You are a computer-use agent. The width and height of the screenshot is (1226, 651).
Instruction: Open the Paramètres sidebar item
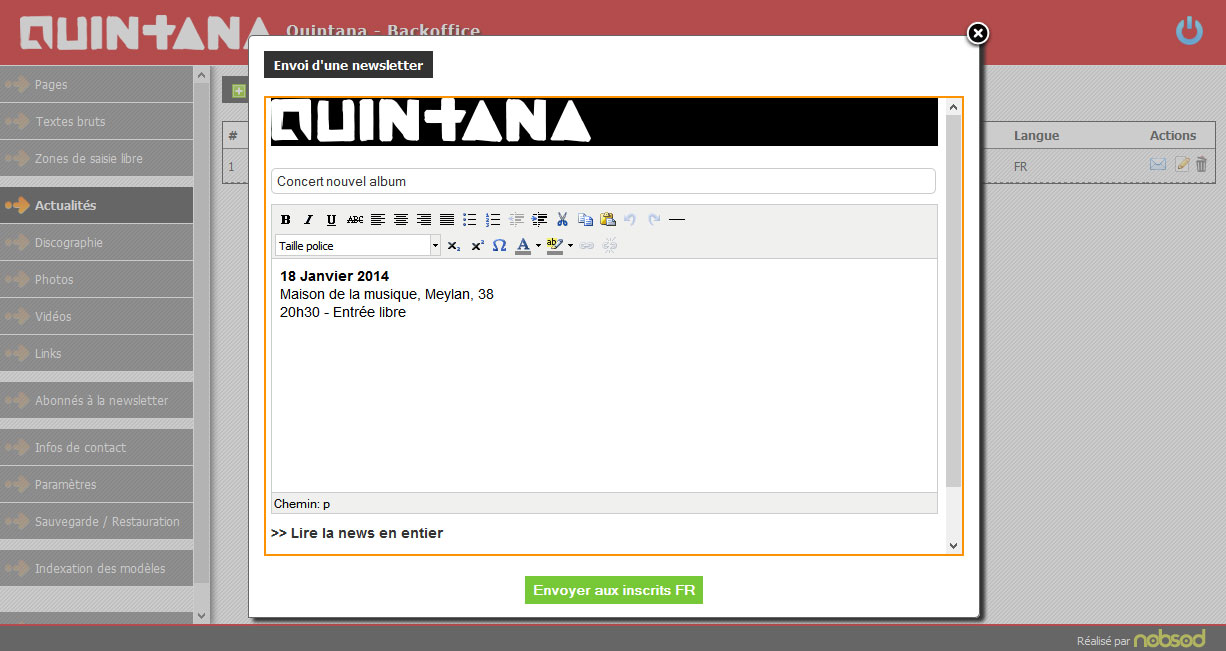pyautogui.click(x=96, y=484)
